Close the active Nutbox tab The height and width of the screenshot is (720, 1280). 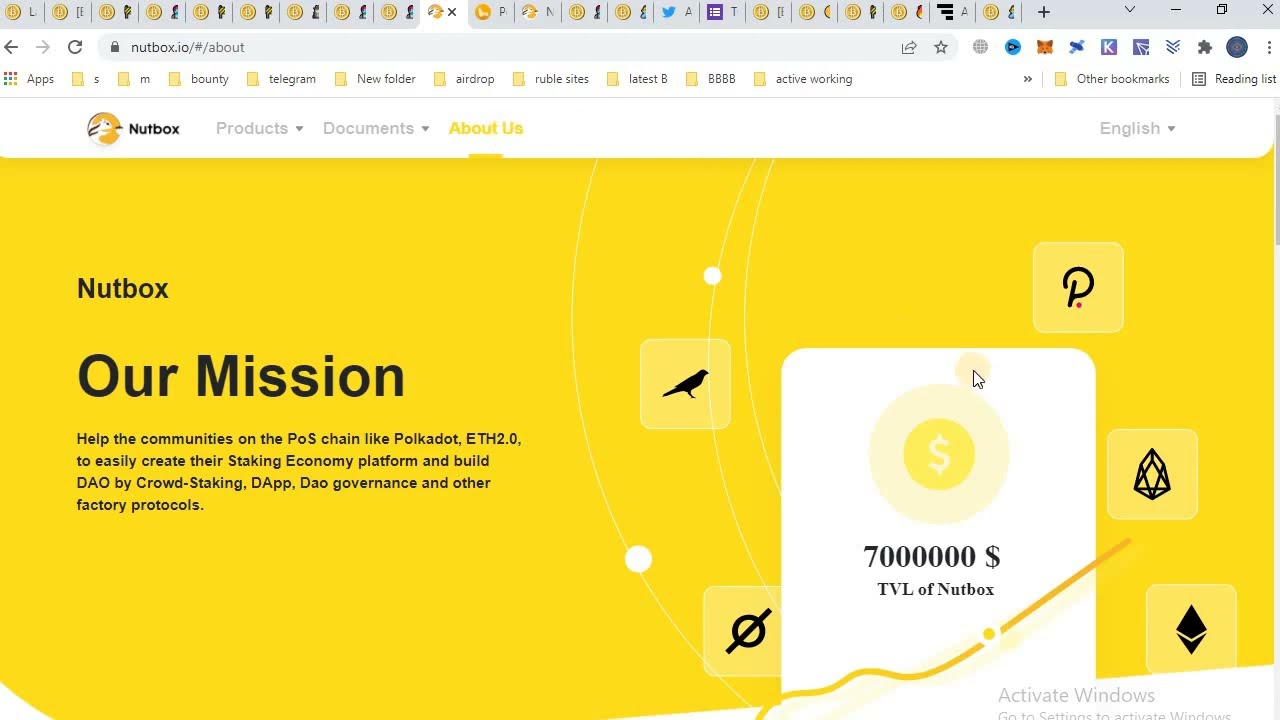click(452, 12)
